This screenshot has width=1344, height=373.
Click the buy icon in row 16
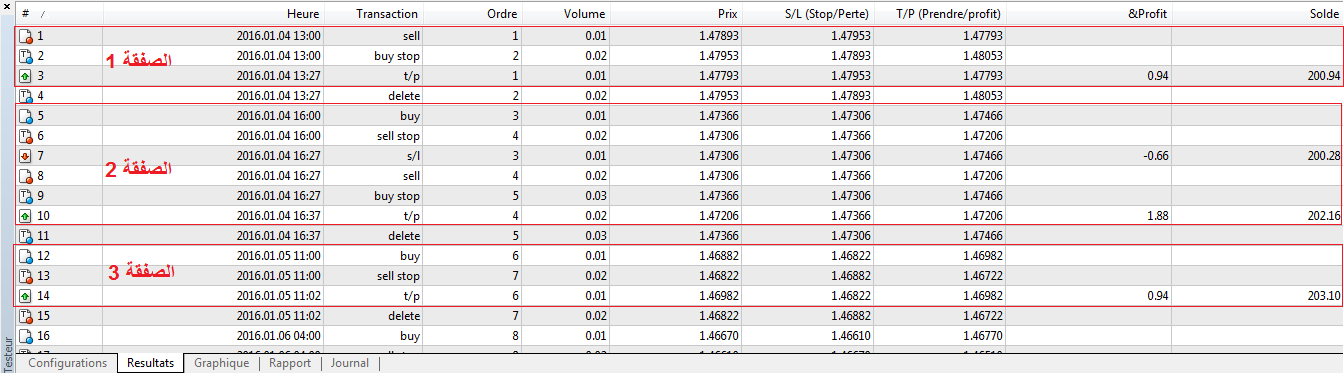click(26, 336)
